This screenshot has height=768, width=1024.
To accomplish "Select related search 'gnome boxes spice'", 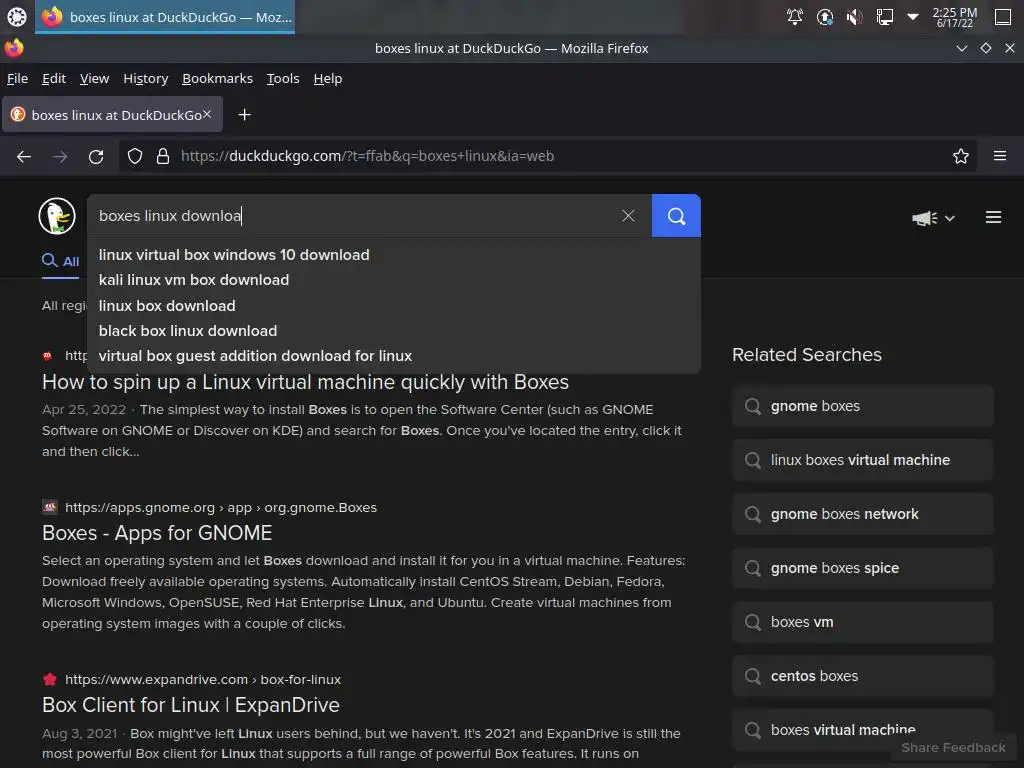I will click(863, 568).
